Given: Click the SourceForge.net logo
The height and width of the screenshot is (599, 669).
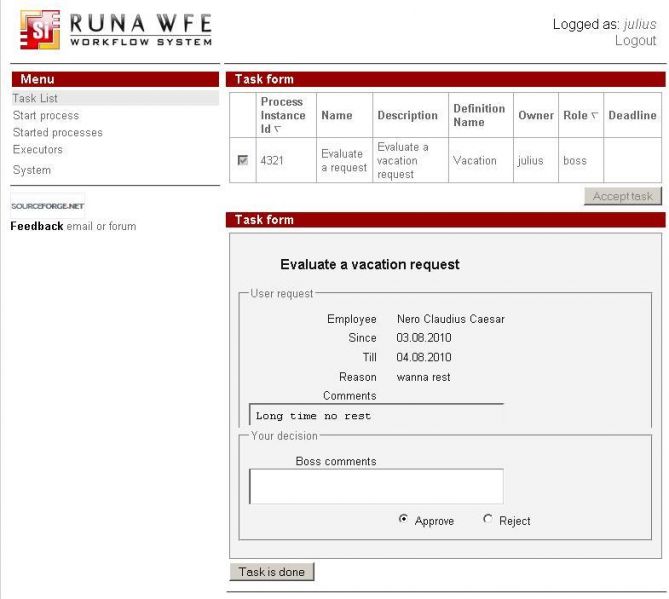Looking at the screenshot, I should [47, 205].
